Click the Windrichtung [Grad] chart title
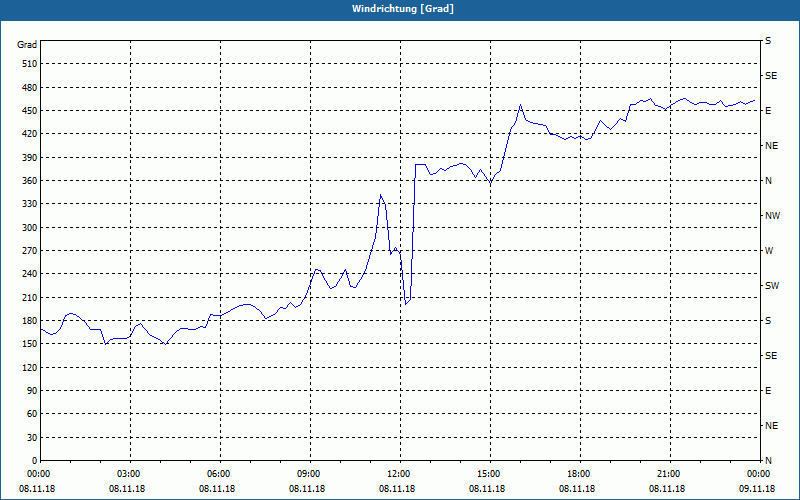Image resolution: width=800 pixels, height=500 pixels. tap(403, 9)
